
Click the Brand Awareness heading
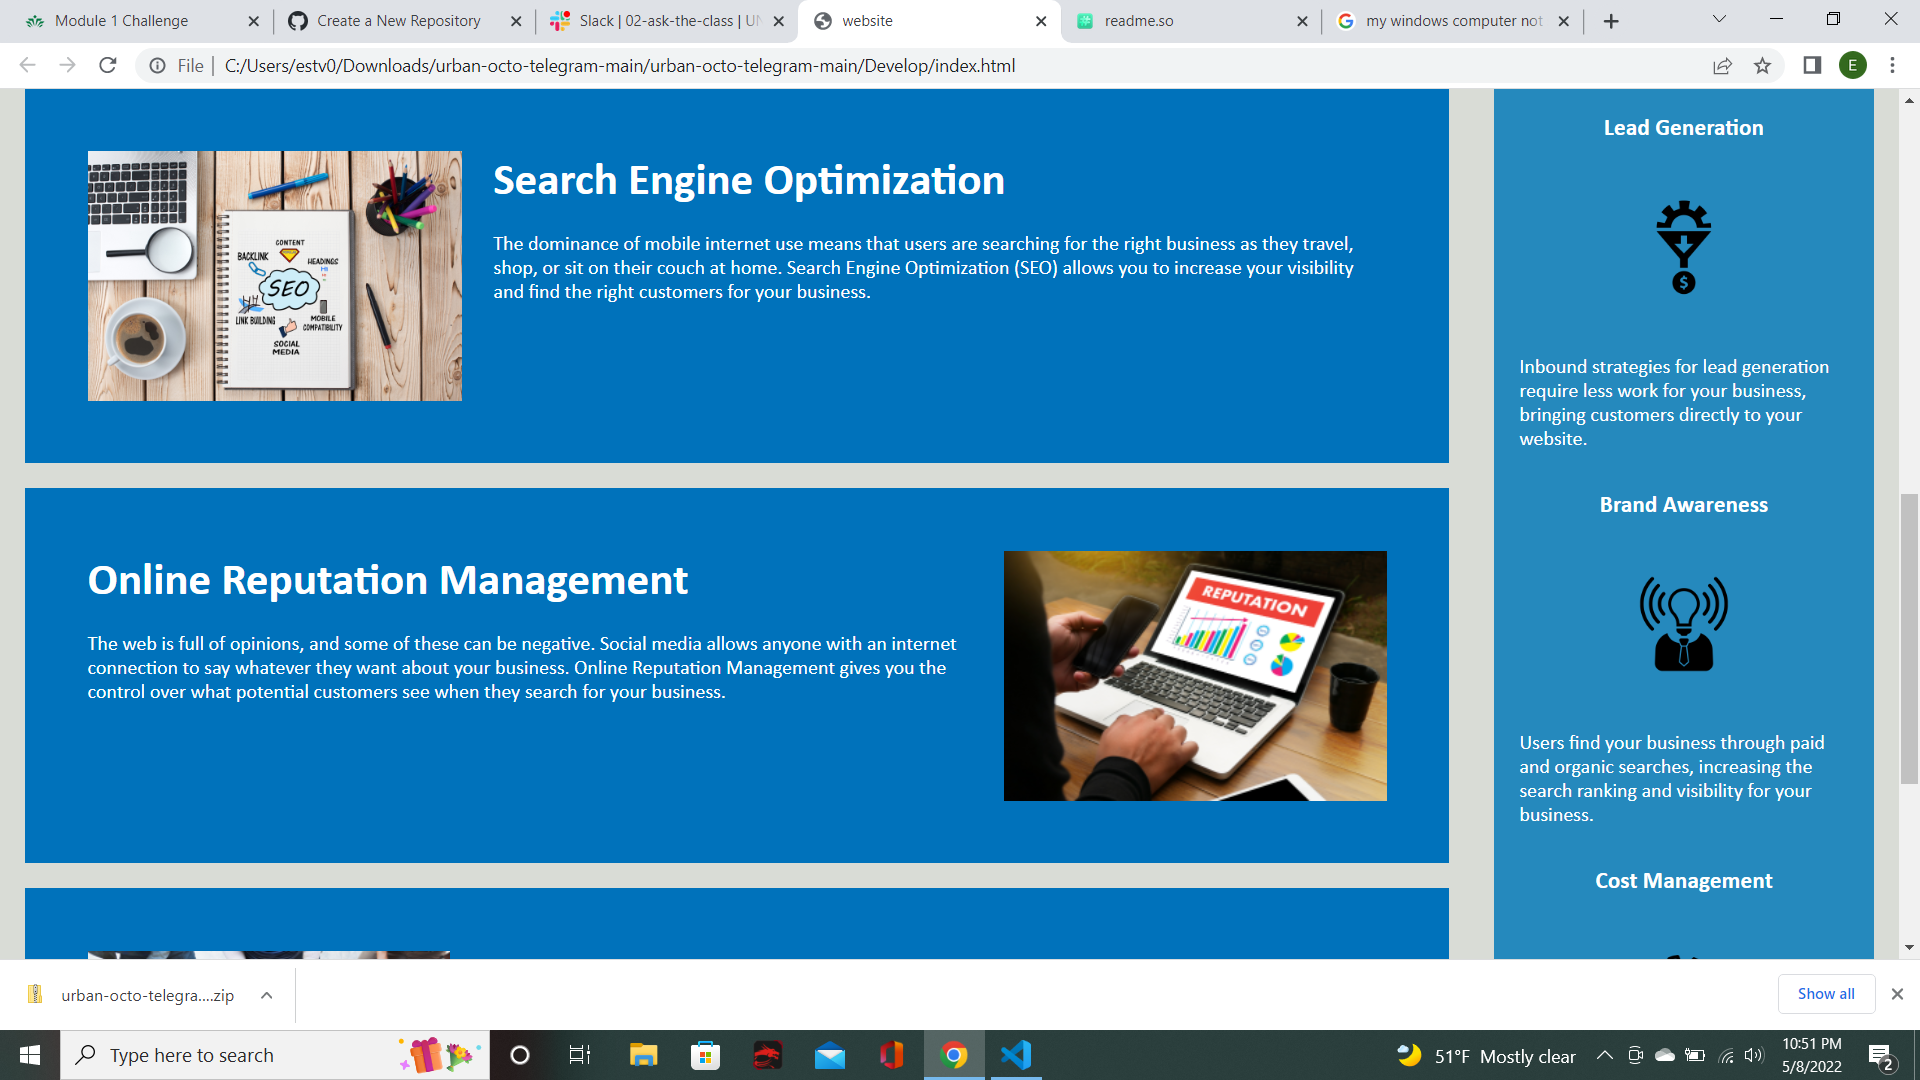point(1684,505)
